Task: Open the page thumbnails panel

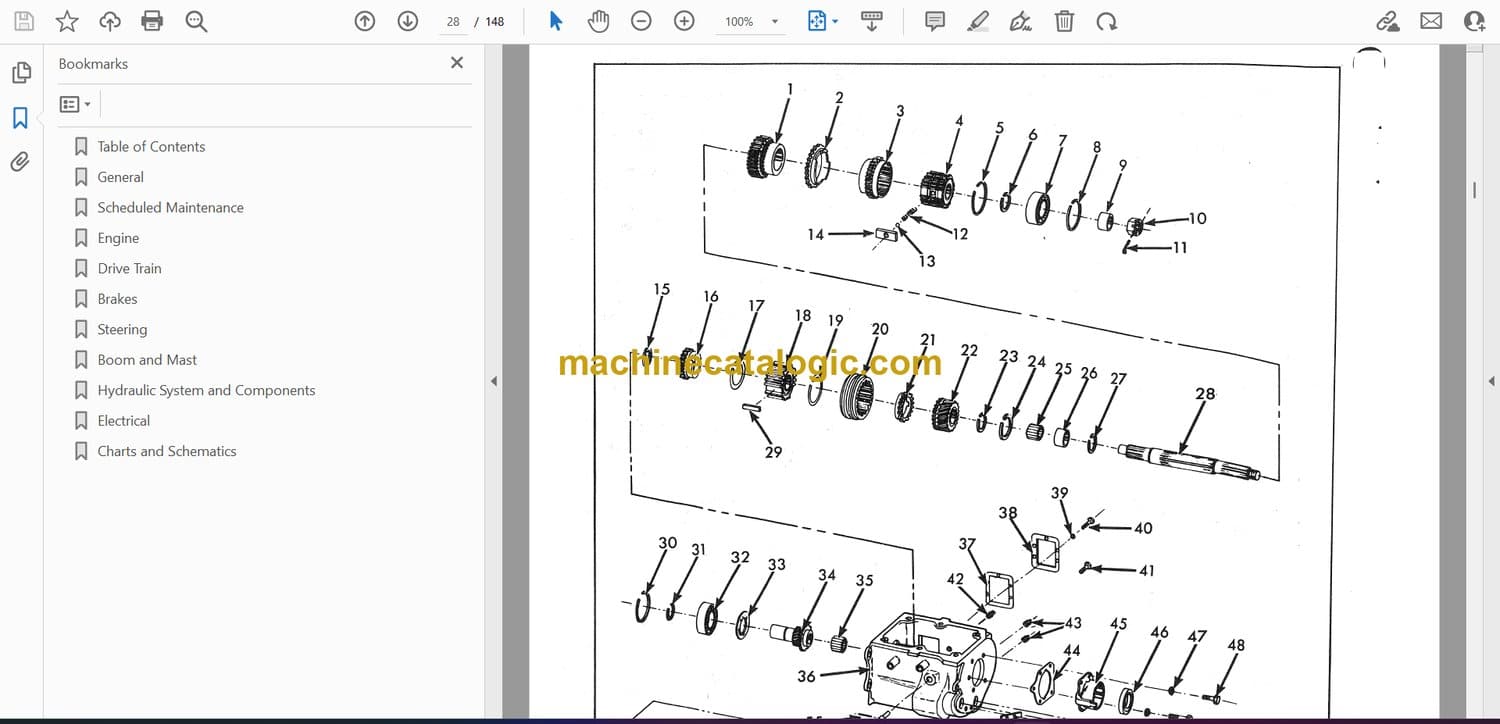Action: (21, 73)
